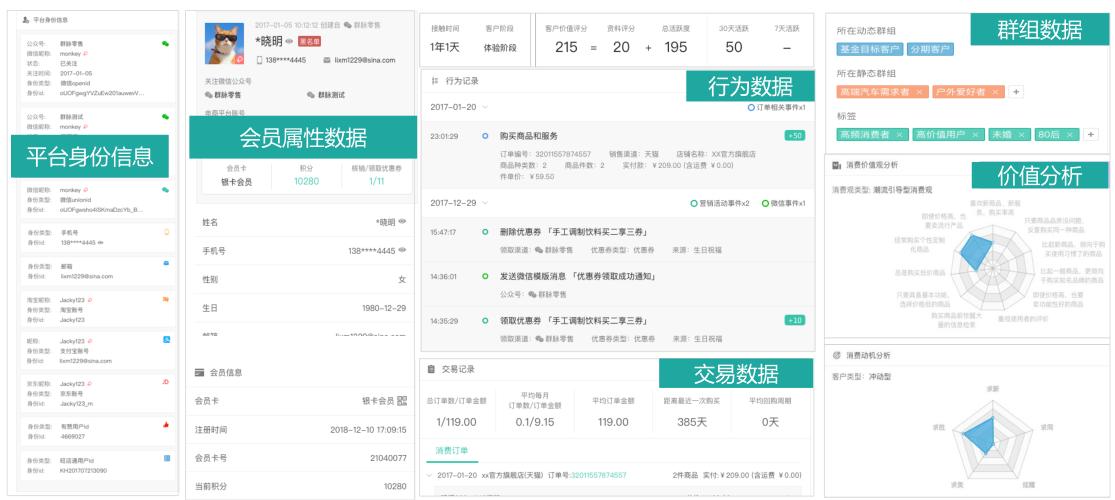Click the 行为记录 filter icon

434,80
